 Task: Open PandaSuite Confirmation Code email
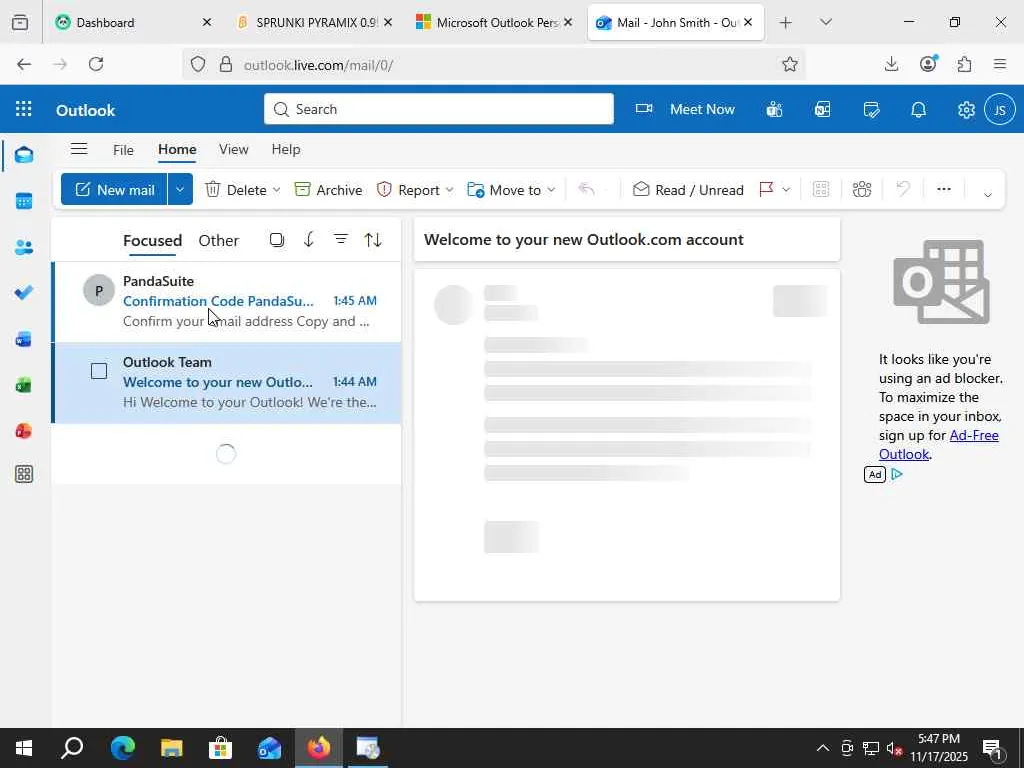tap(227, 301)
